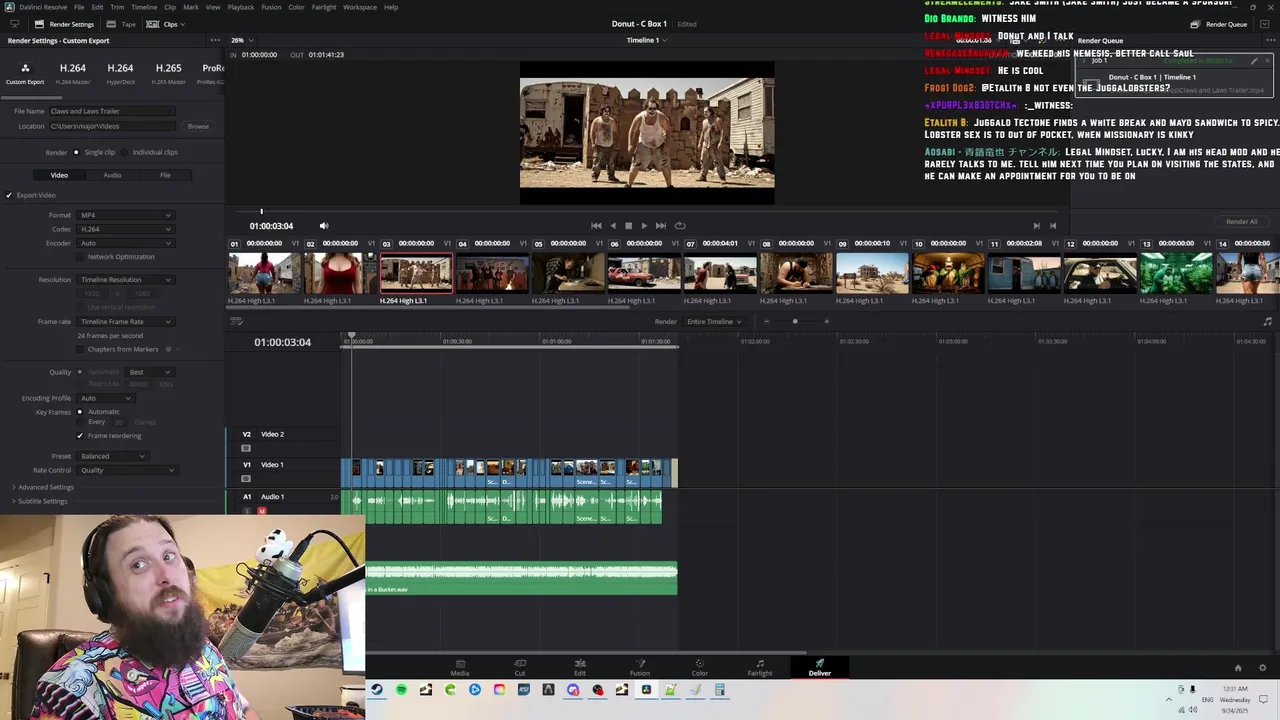Viewport: 1280px width, 720px height.
Task: Open the Render range Entire Timeline dropdown
Action: [714, 322]
